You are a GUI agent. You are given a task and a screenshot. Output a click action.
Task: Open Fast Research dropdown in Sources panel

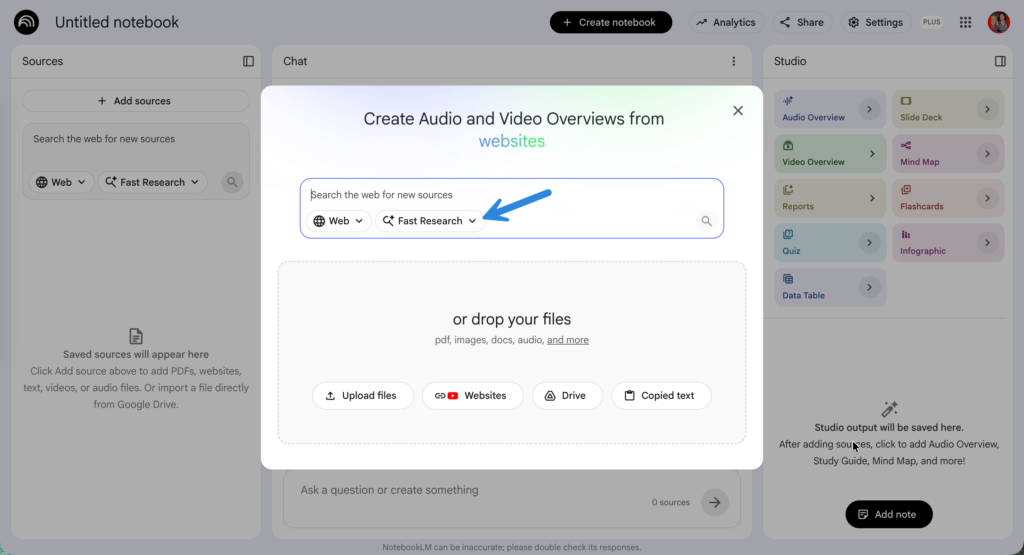[153, 182]
